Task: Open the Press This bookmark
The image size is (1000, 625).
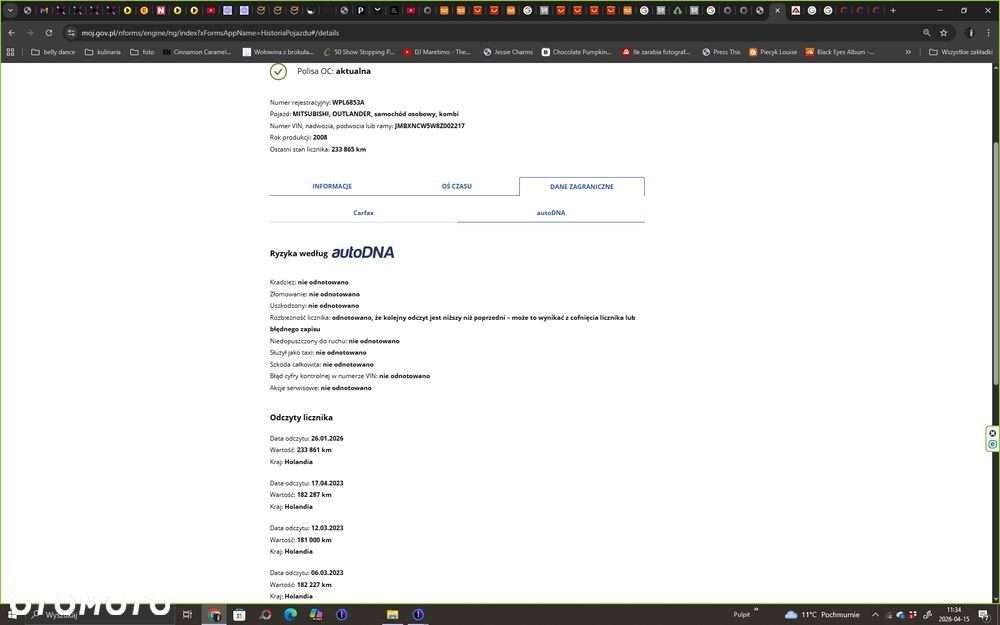Action: point(721,52)
